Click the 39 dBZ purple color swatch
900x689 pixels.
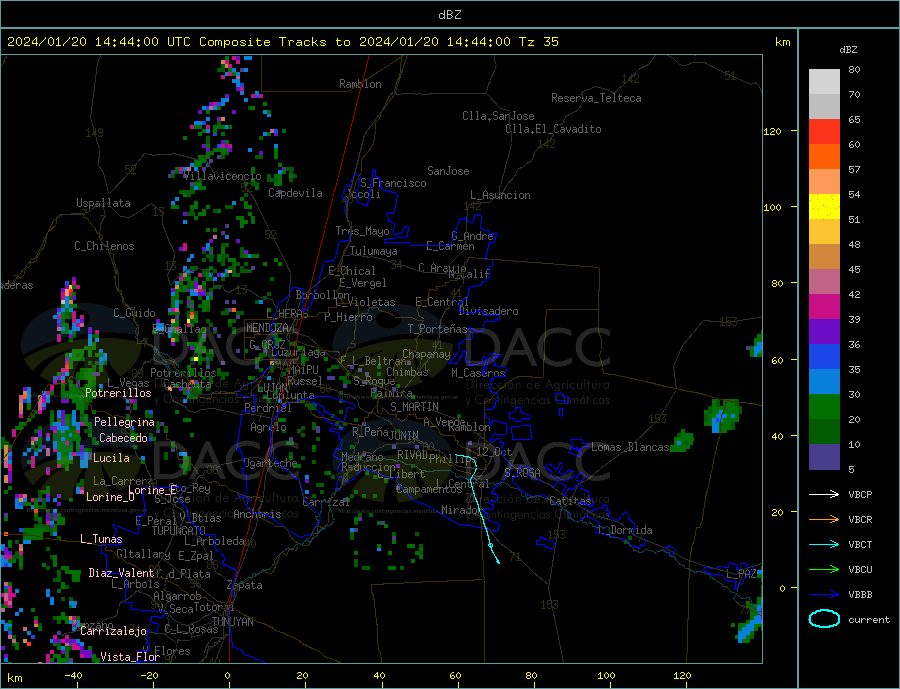coord(824,332)
